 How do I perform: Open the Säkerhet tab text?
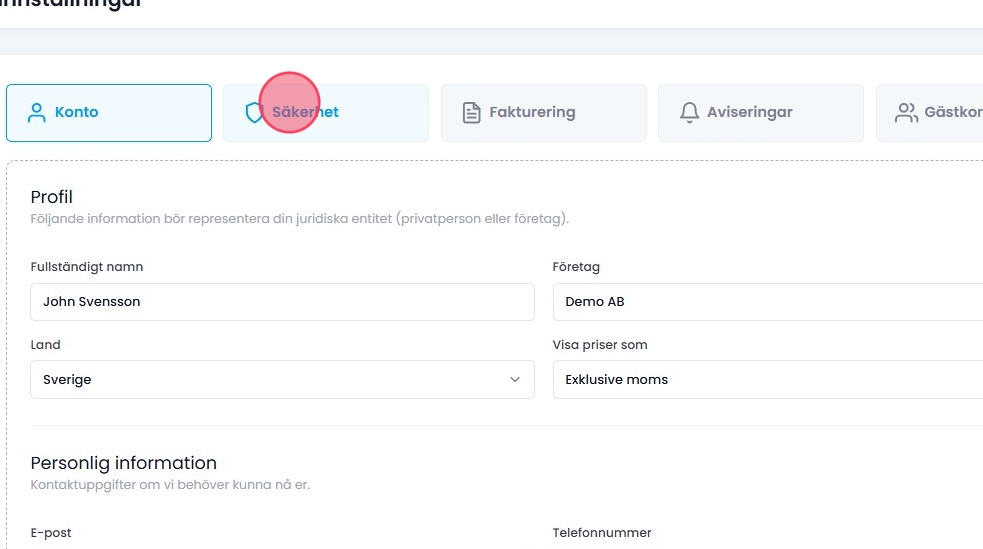click(306, 113)
